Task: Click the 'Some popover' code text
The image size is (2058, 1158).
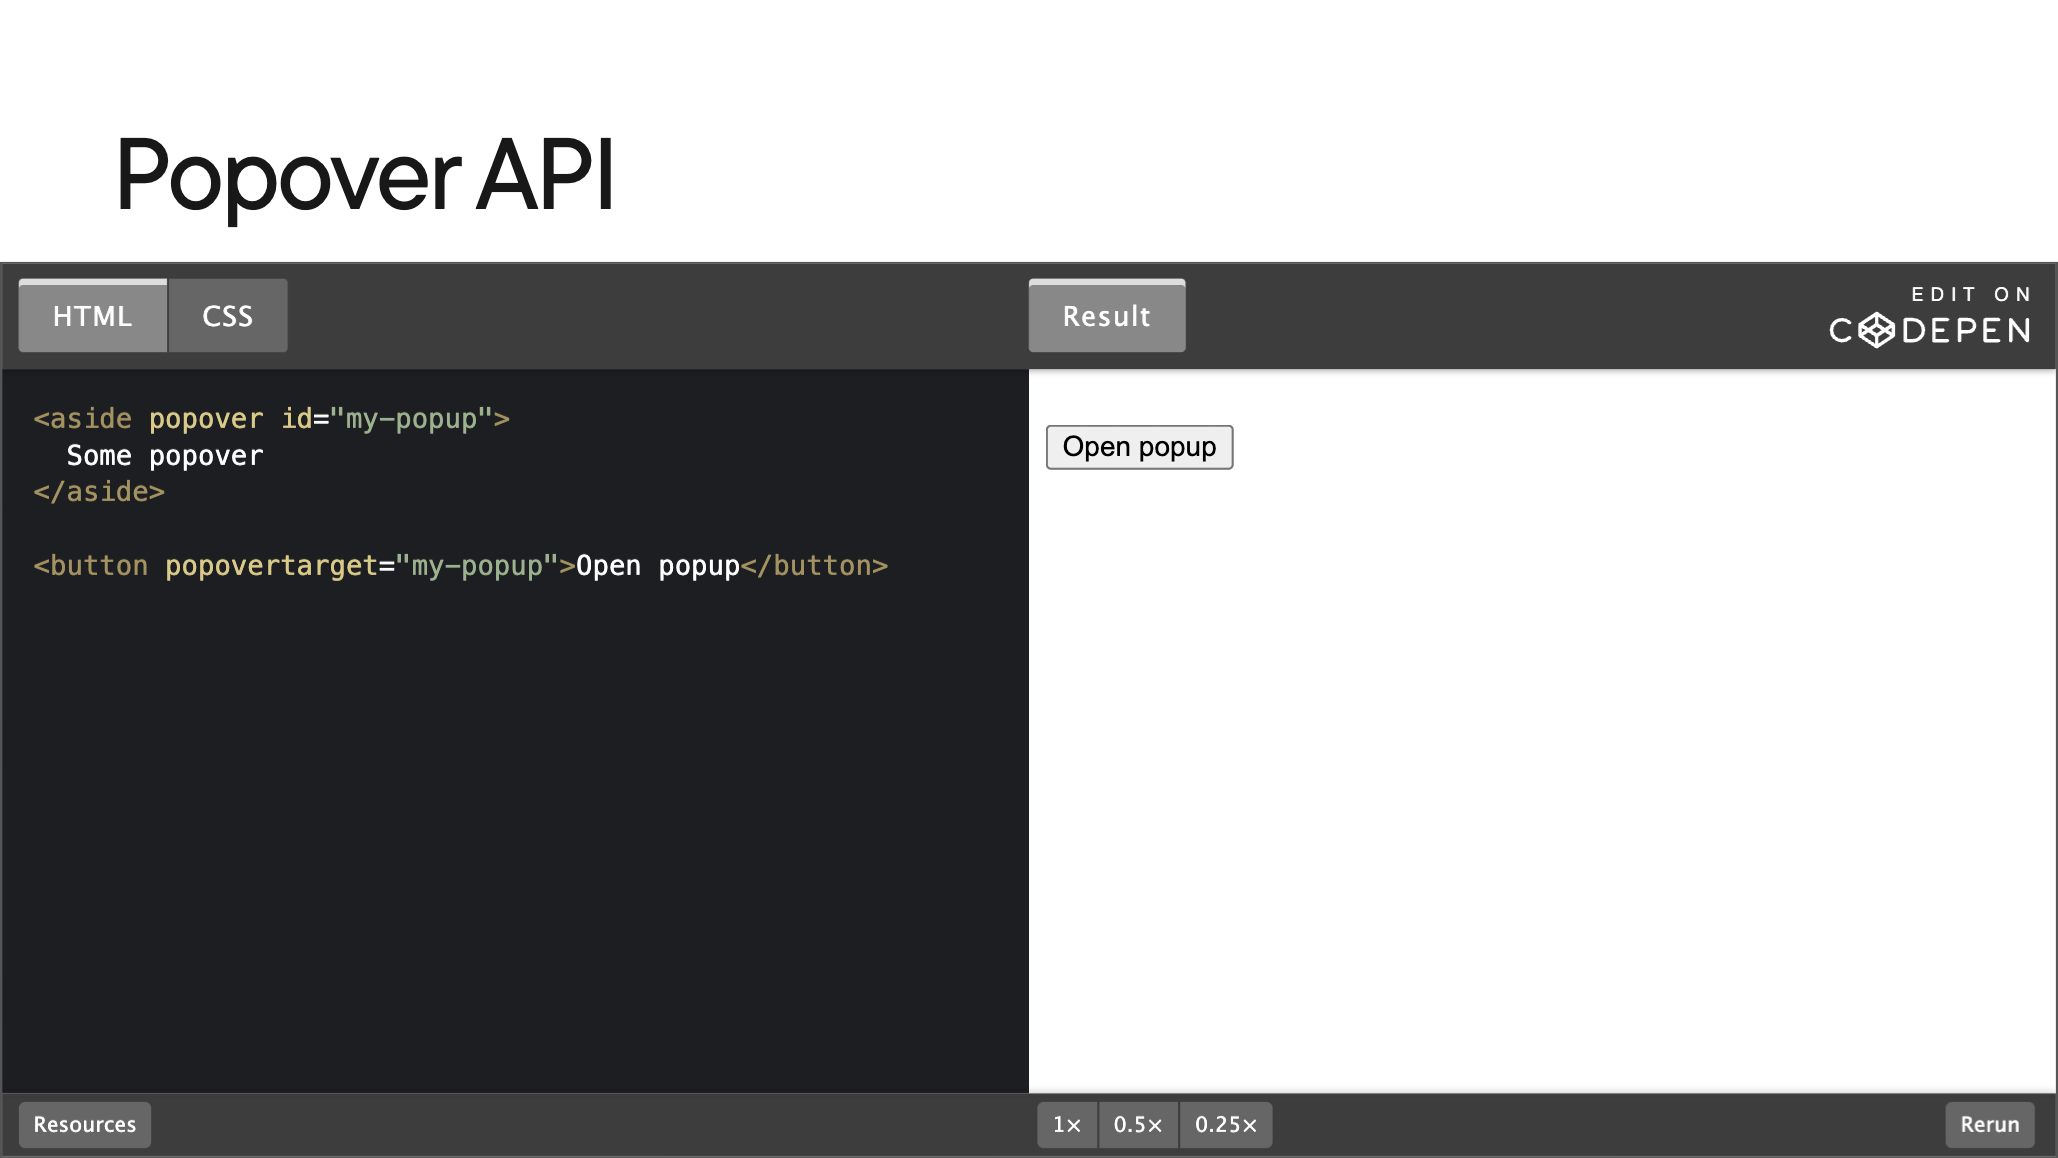Action: coord(165,456)
